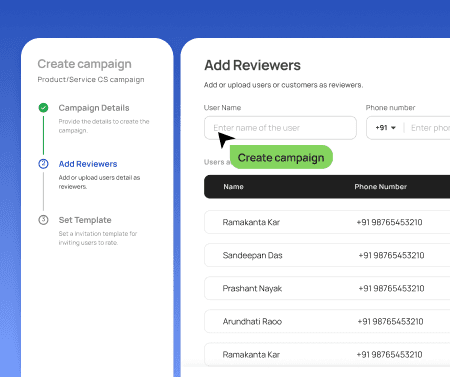
Task: Click the User Name field label
Action: pos(222,108)
